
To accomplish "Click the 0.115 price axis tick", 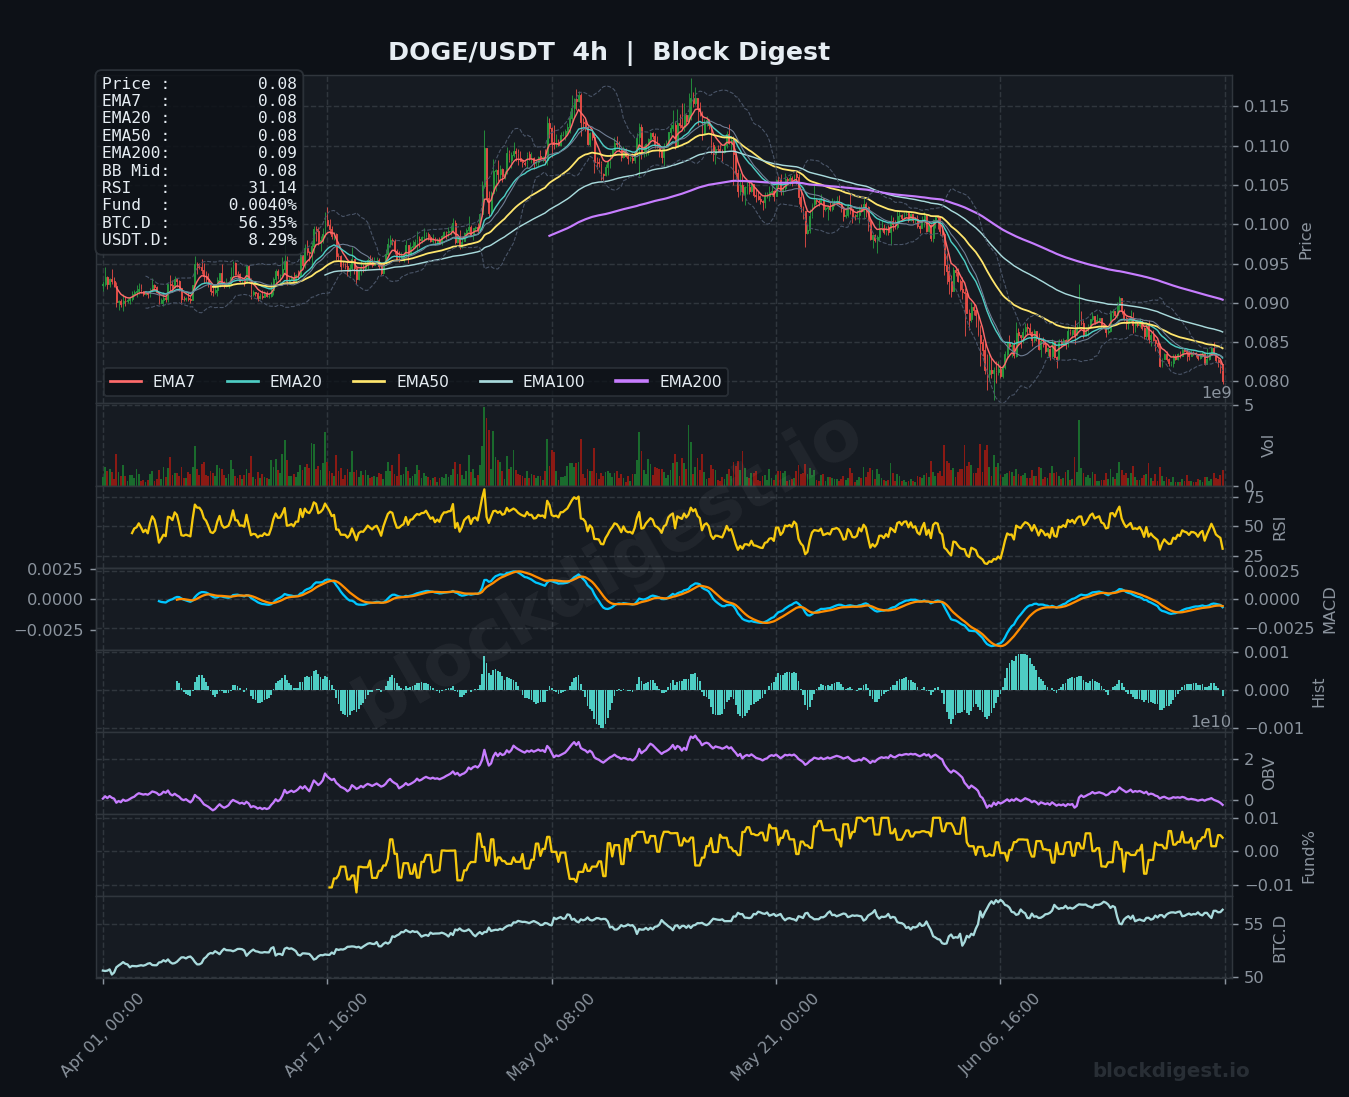I will coord(1266,107).
